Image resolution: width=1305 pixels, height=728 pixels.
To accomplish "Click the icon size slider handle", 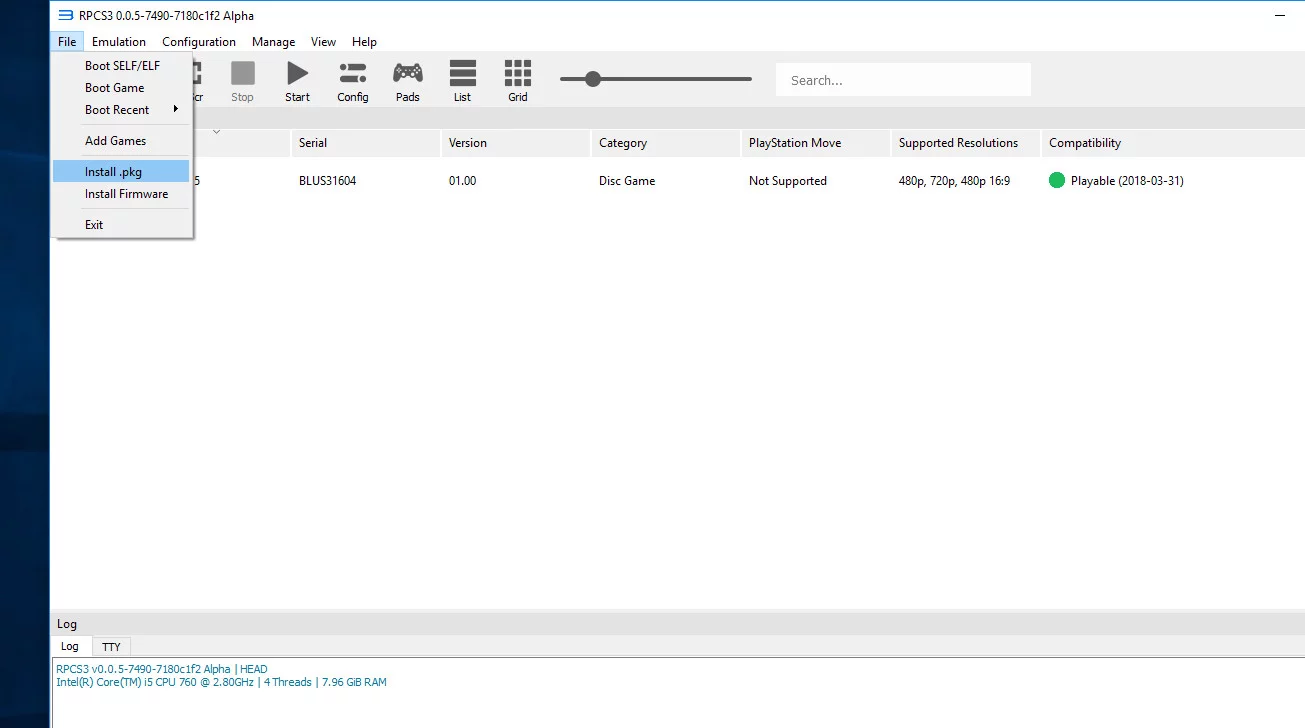I will [x=593, y=79].
